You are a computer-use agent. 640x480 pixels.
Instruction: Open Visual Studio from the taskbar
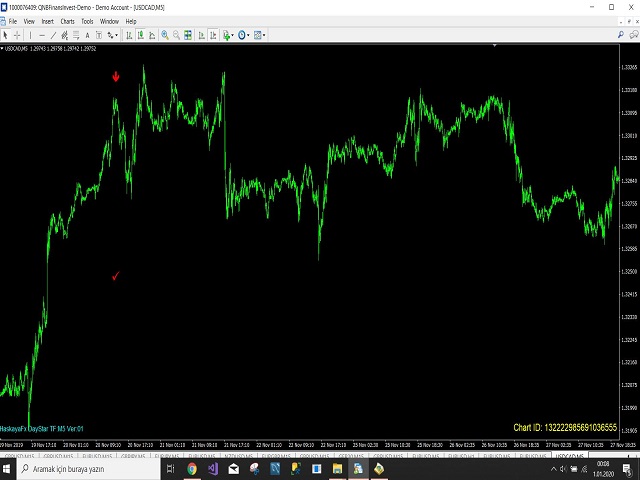click(213, 469)
